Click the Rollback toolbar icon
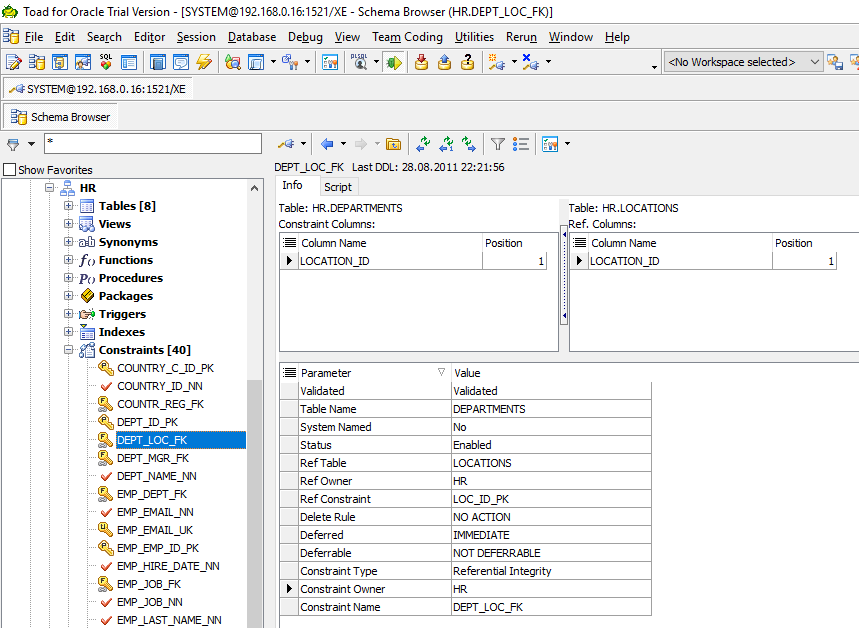The image size is (859, 628). [x=444, y=62]
